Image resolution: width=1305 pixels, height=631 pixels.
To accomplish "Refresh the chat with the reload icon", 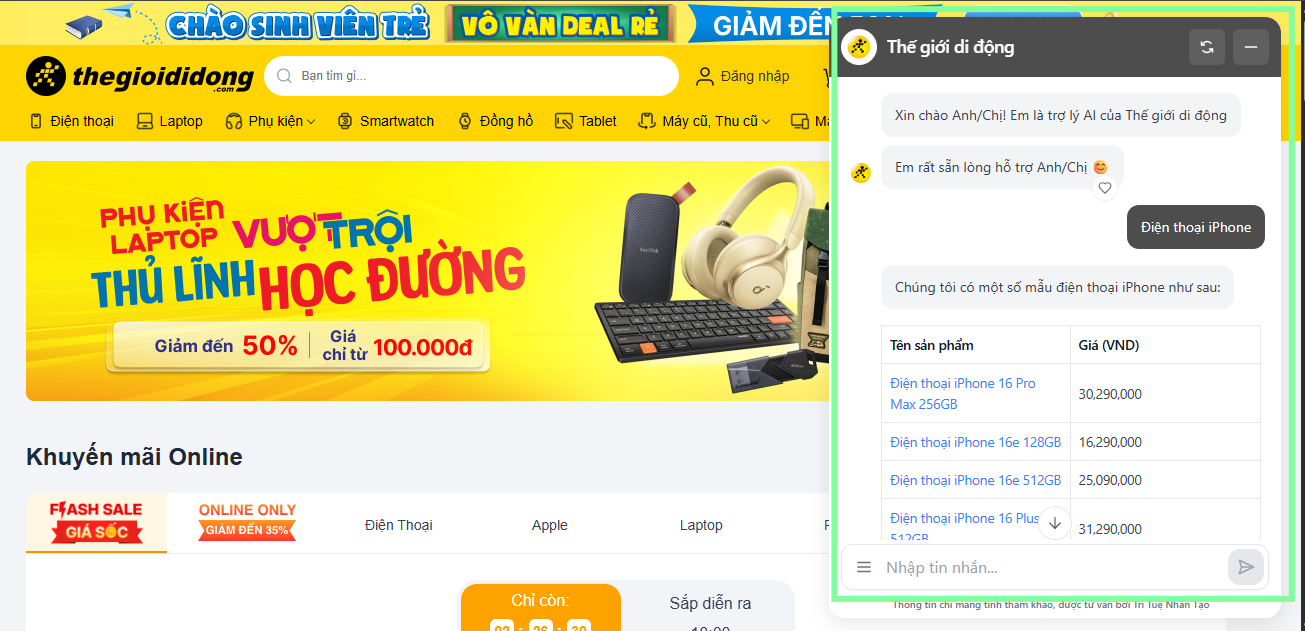I will pos(1207,47).
